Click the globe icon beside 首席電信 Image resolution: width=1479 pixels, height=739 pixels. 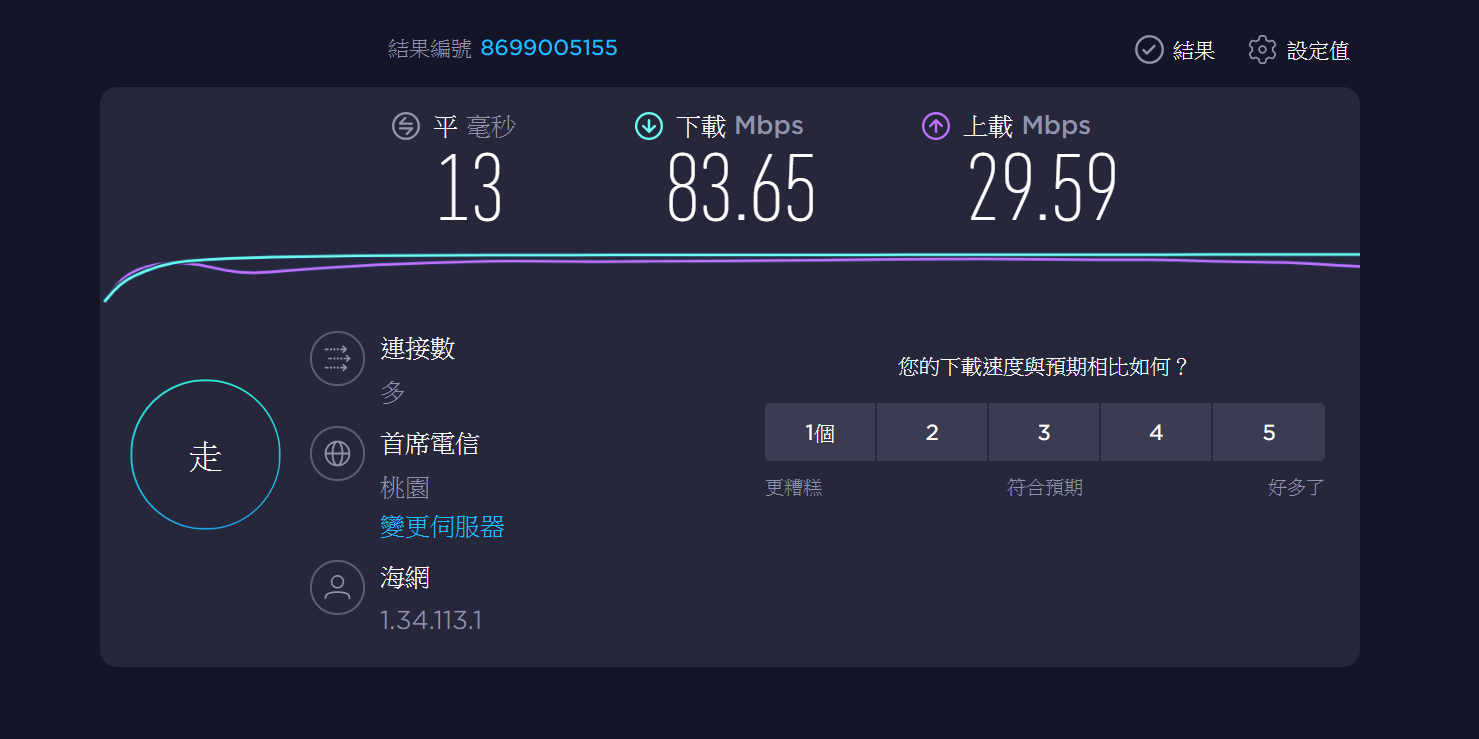(x=337, y=454)
